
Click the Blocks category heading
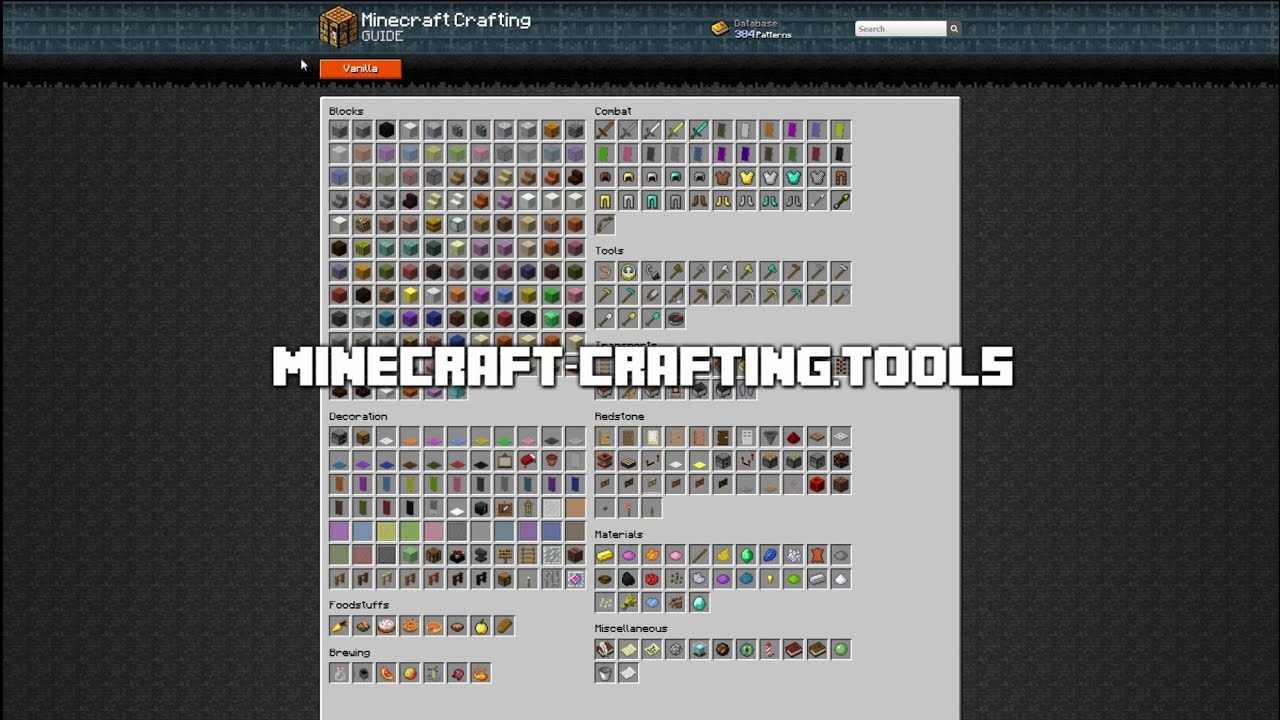coord(346,111)
